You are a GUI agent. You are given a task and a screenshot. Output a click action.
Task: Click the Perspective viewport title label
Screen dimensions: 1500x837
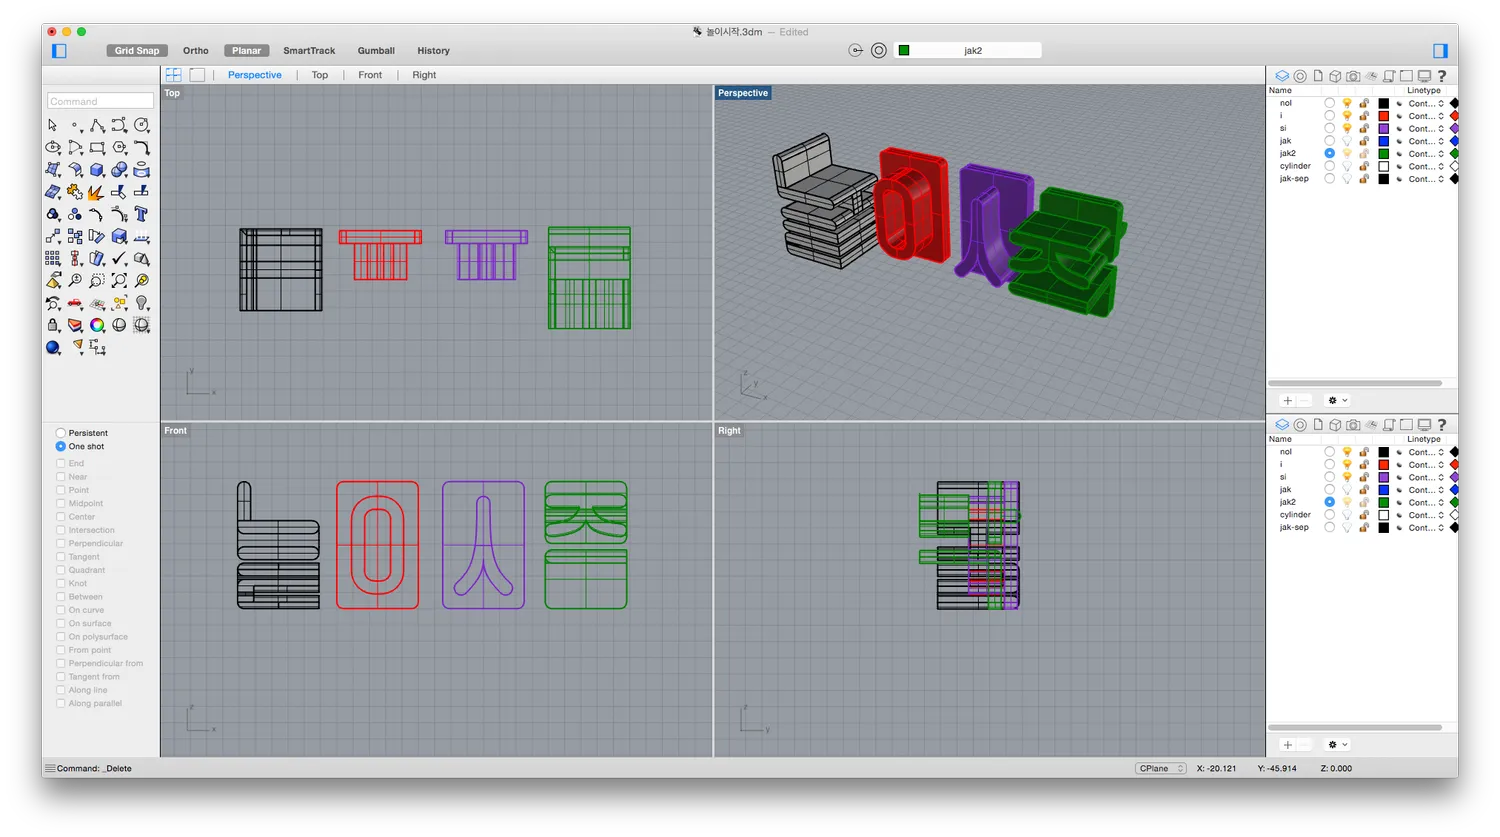click(x=743, y=93)
